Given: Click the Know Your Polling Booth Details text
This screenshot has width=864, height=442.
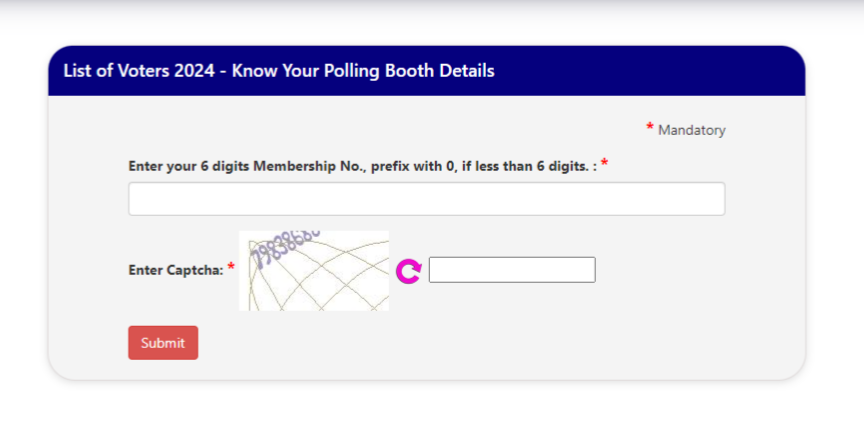Looking at the screenshot, I should pyautogui.click(x=363, y=71).
